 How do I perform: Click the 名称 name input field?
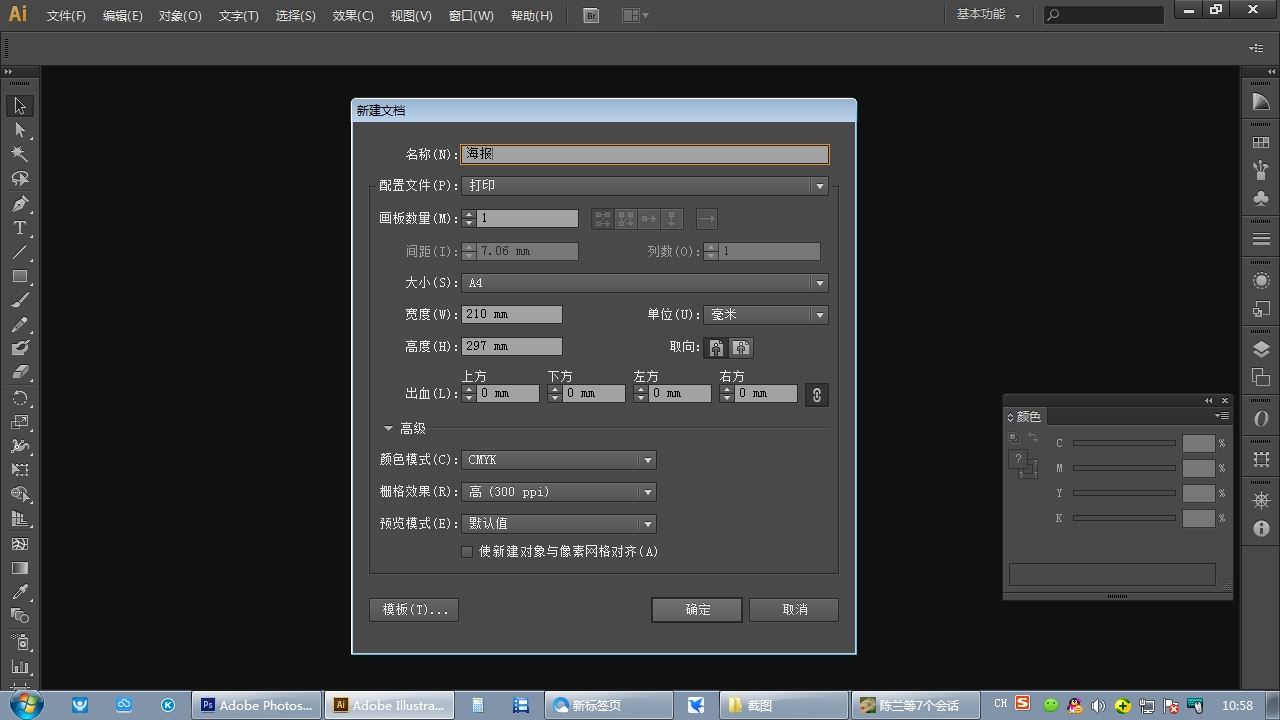[645, 154]
